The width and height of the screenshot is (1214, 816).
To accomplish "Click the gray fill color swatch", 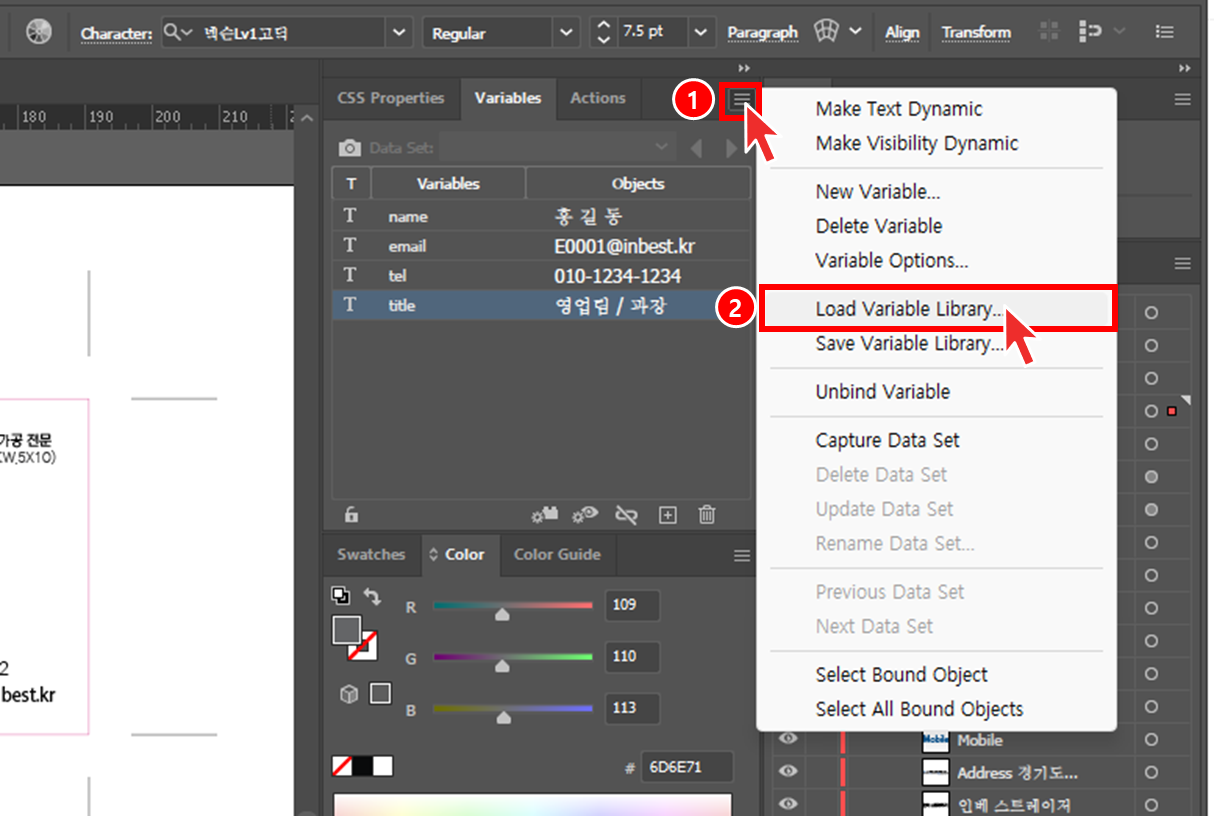I will click(x=346, y=630).
